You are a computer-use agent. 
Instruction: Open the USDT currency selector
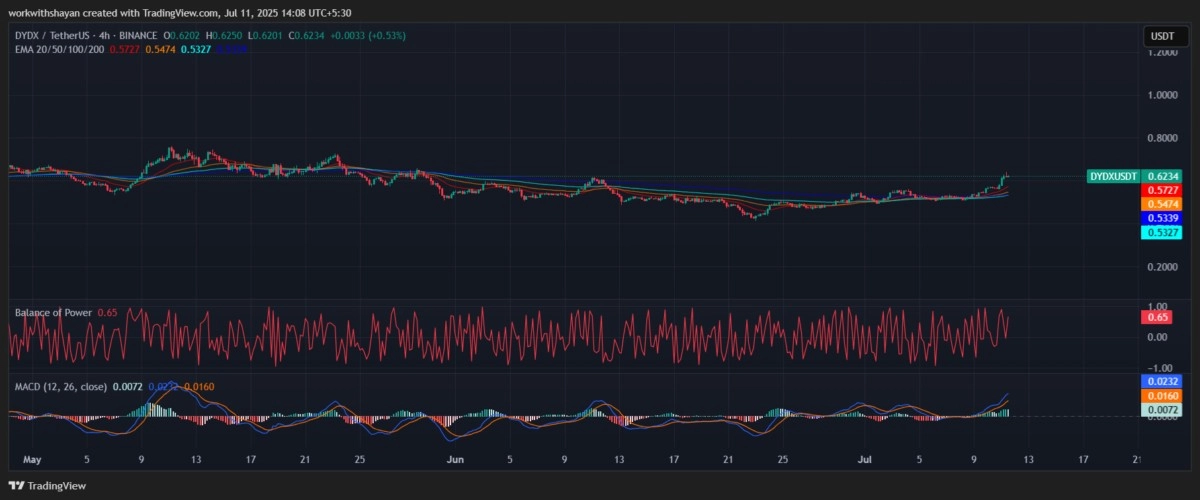point(1162,36)
